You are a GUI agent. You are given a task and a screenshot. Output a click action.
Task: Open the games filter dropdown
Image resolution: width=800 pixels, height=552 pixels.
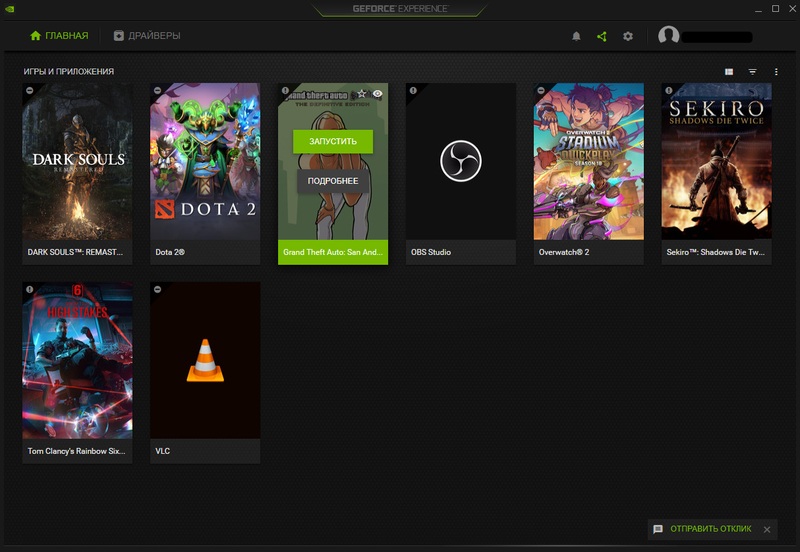[752, 72]
